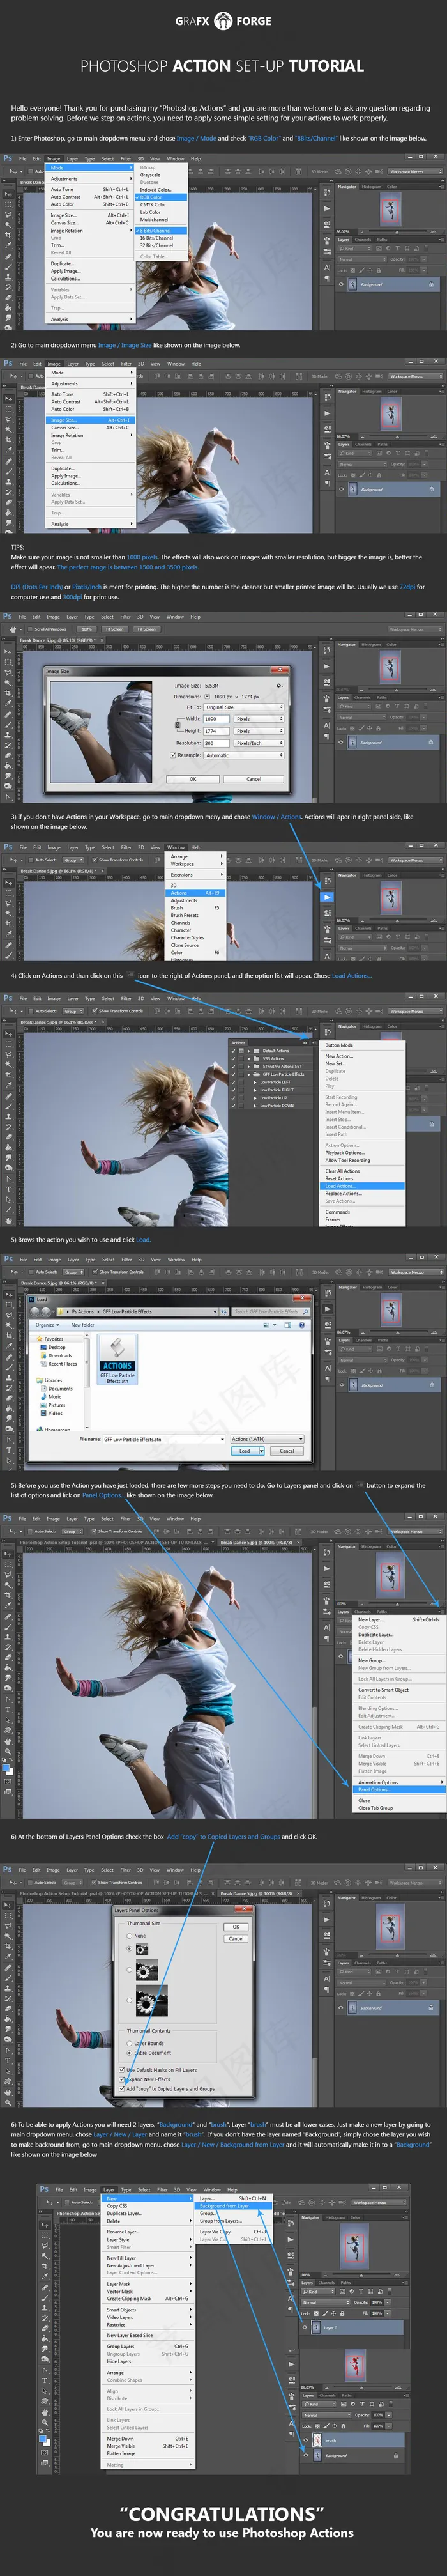Viewport: 447px width, 2576px height.
Task: Choose the highlighted Image Size... menu entry in step 2
Action: [x=91, y=420]
